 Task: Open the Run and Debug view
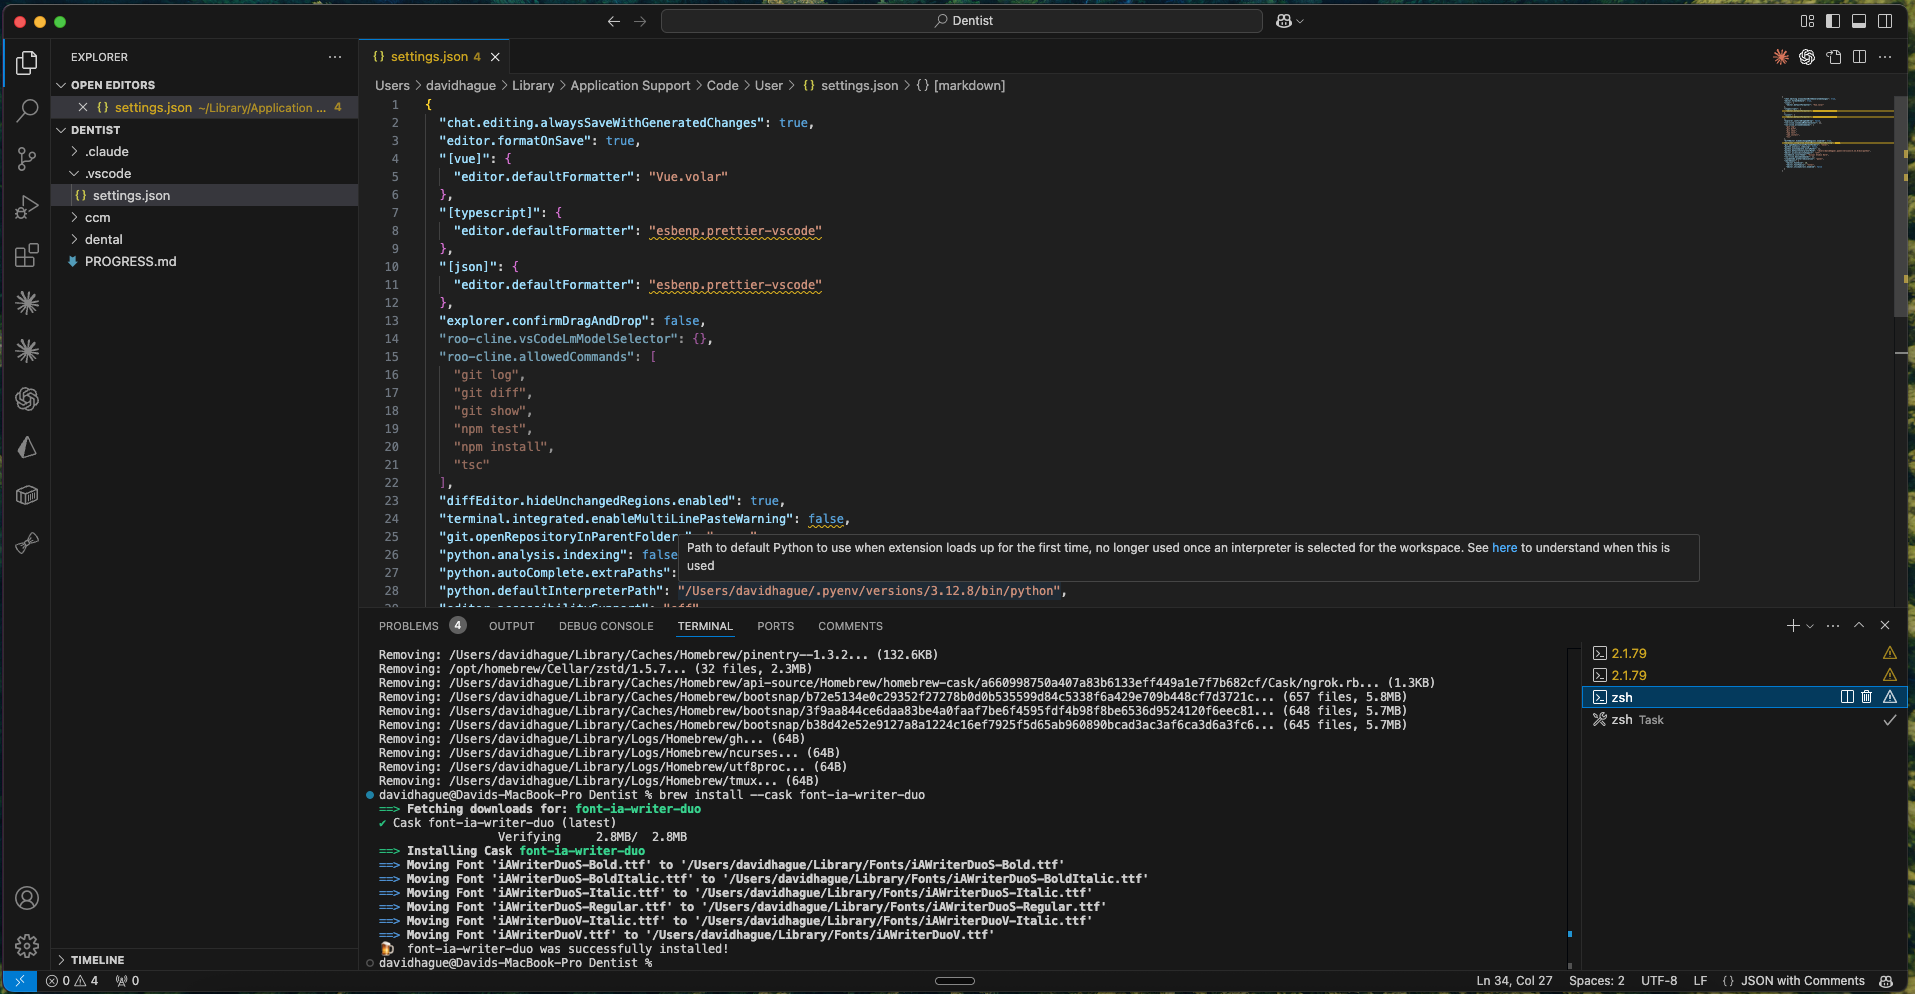coord(26,207)
